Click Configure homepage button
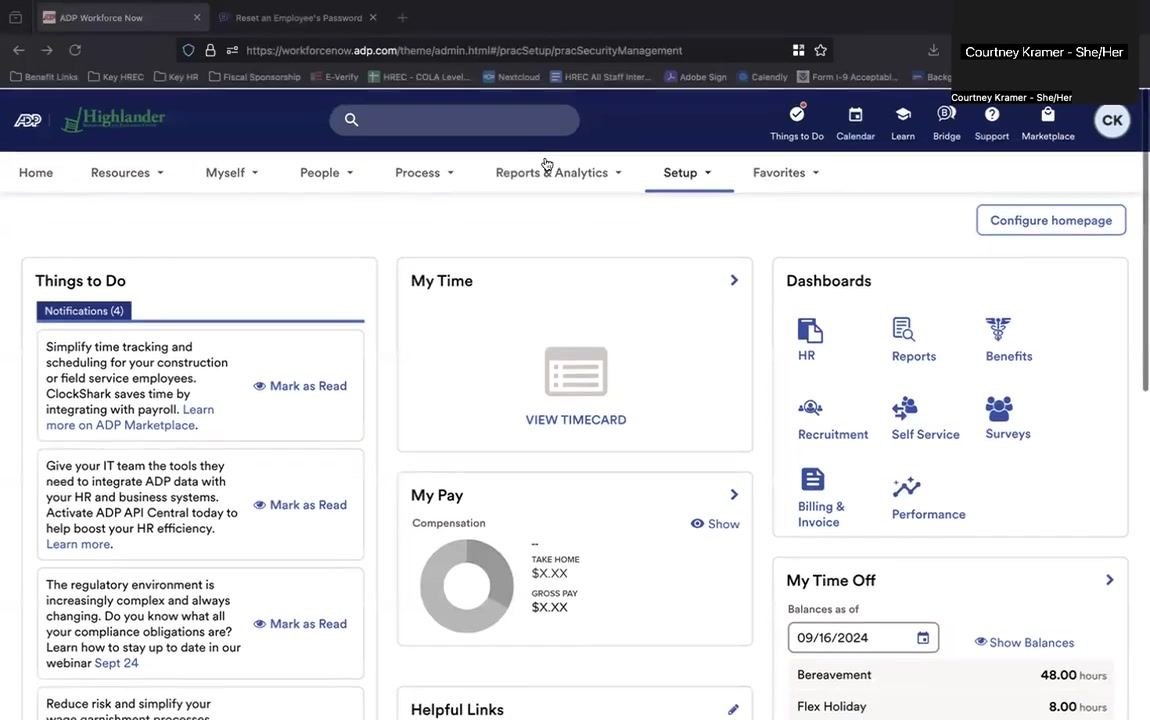The width and height of the screenshot is (1150, 720). click(1050, 220)
